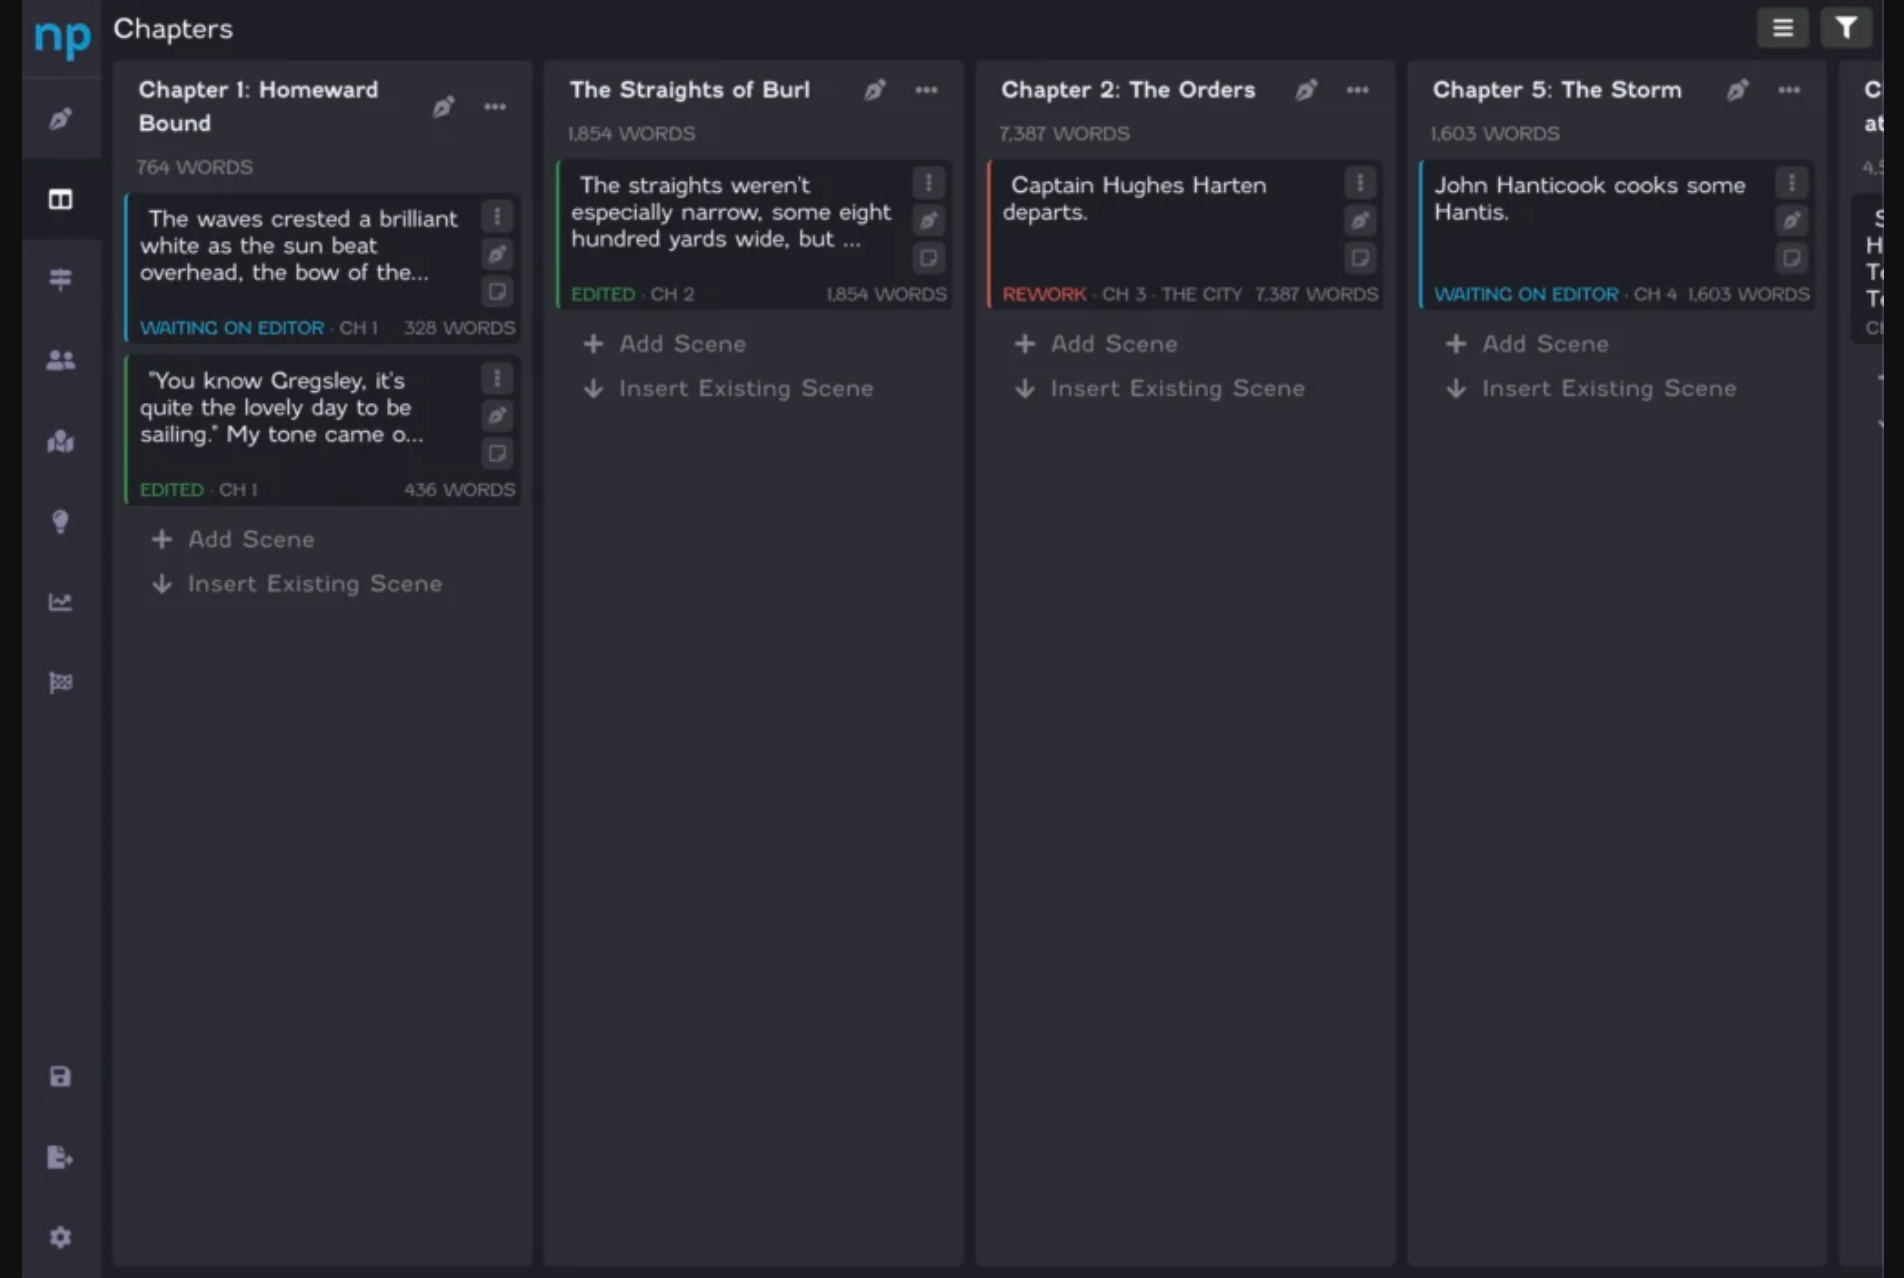Open kebab menu on John Hanticook scene card
Viewport: 1904px width, 1278px height.
1791,183
